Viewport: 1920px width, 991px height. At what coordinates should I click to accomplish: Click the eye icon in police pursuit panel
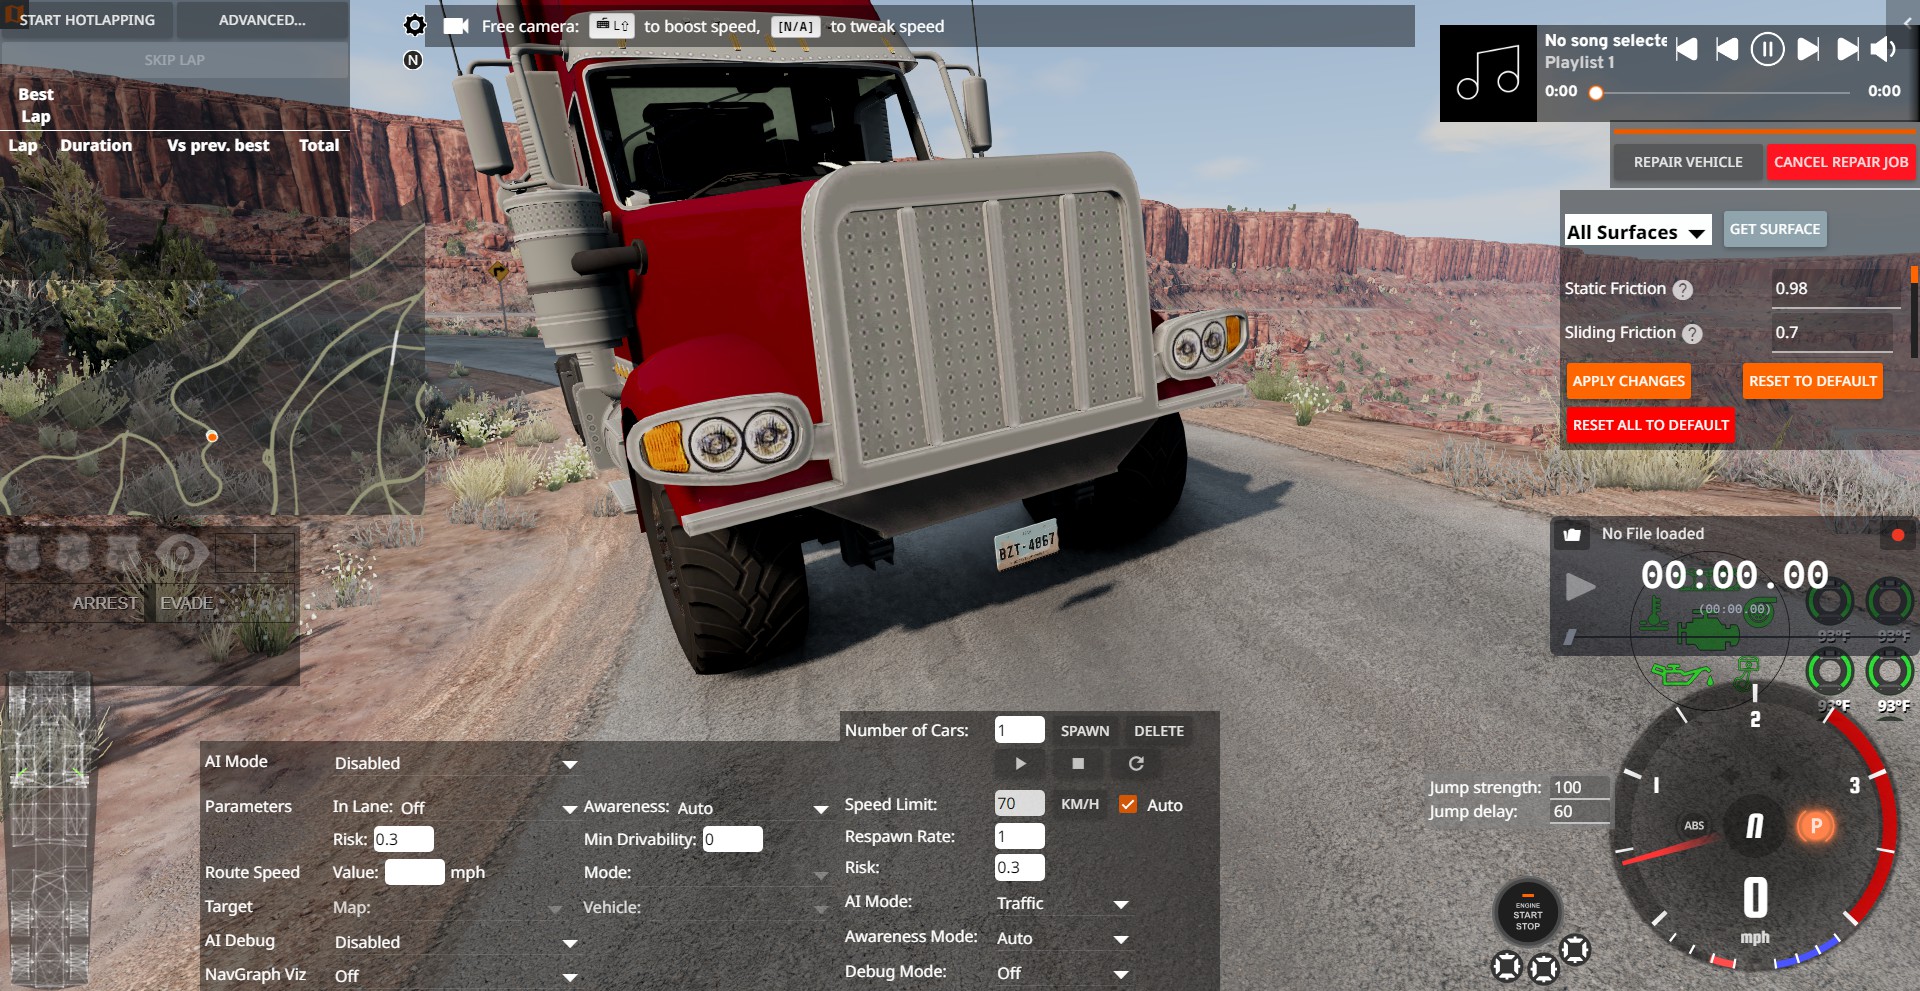[x=181, y=553]
